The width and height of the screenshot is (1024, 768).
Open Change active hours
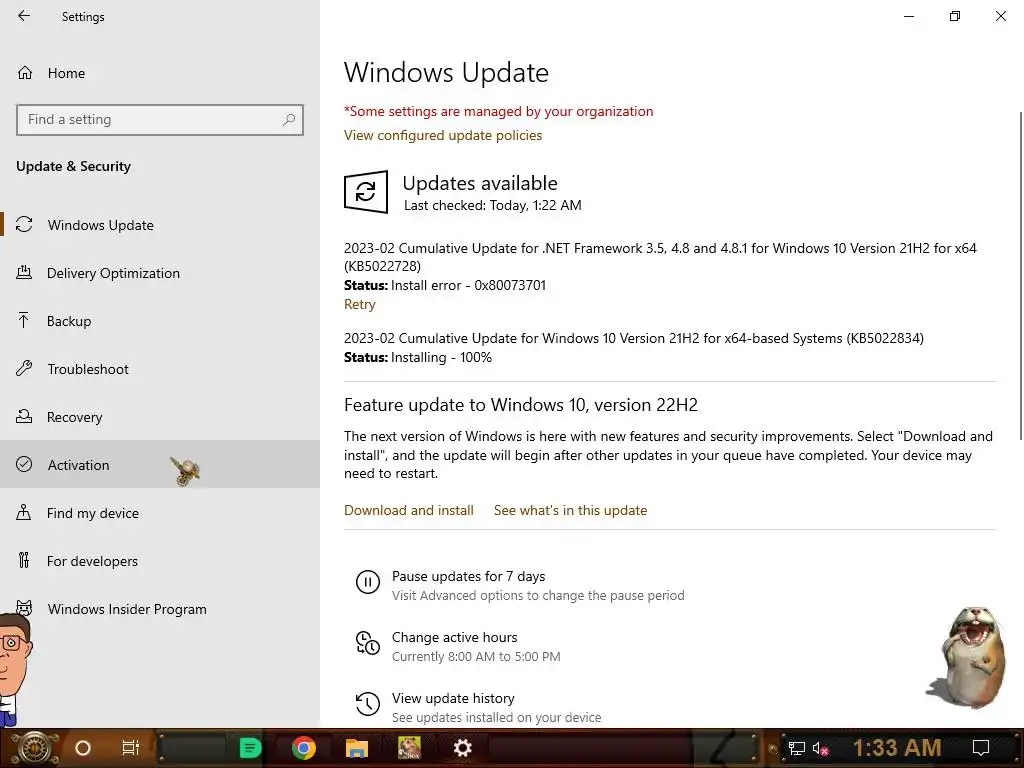(455, 637)
